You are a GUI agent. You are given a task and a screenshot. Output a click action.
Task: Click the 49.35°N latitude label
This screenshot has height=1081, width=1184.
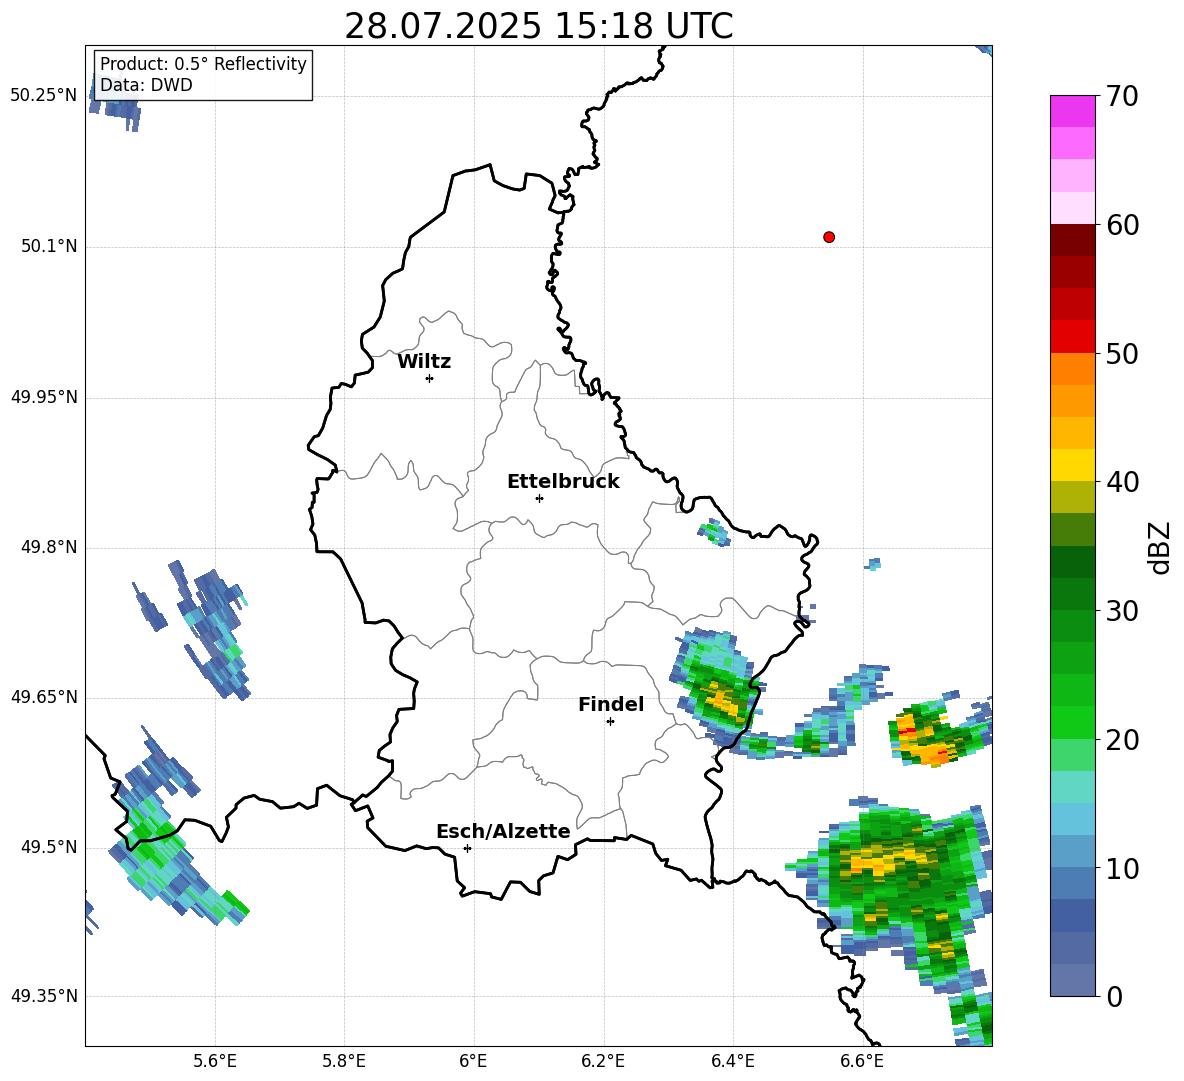click(44, 996)
